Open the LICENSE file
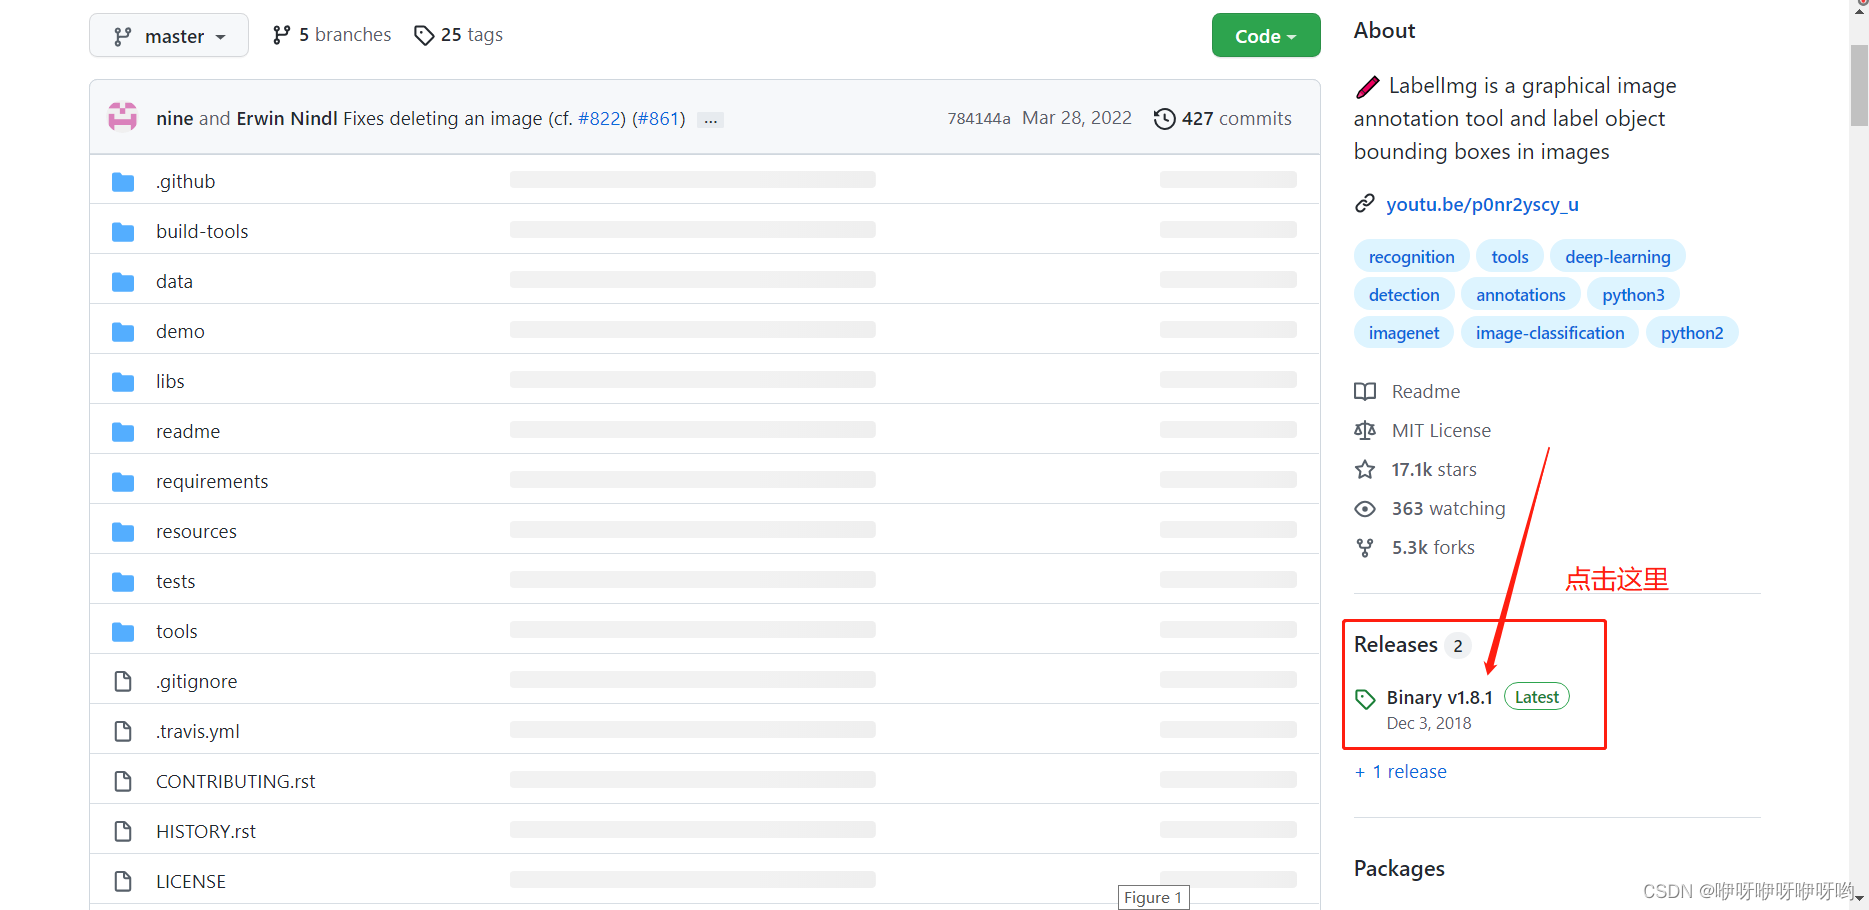The width and height of the screenshot is (1869, 910). [191, 881]
